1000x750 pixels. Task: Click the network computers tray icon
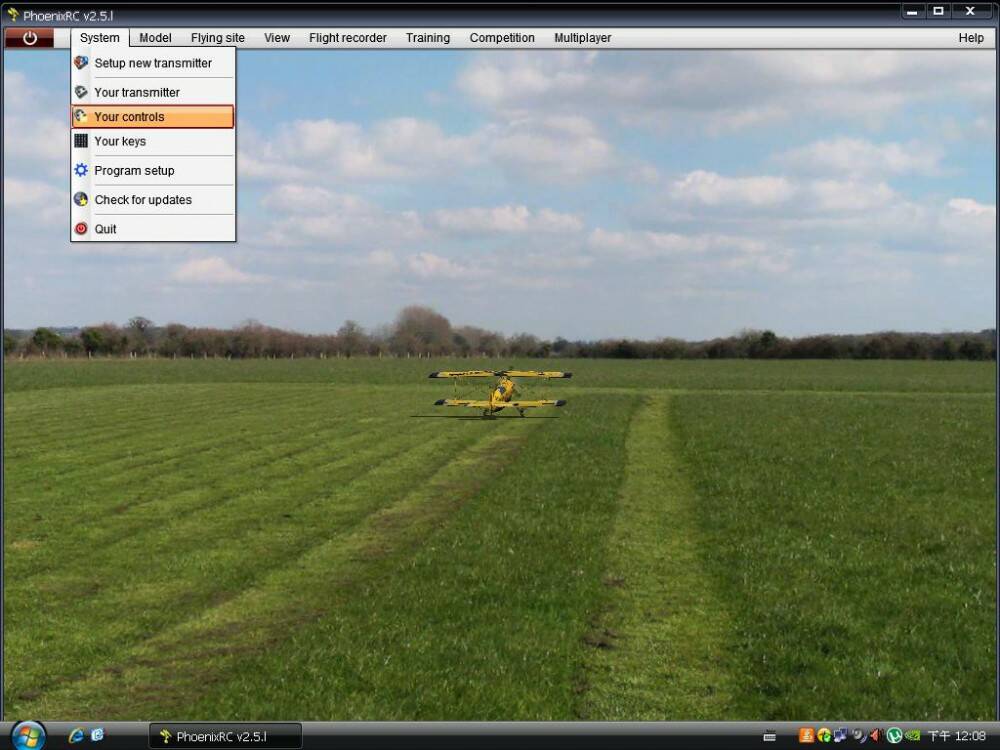pyautogui.click(x=841, y=735)
